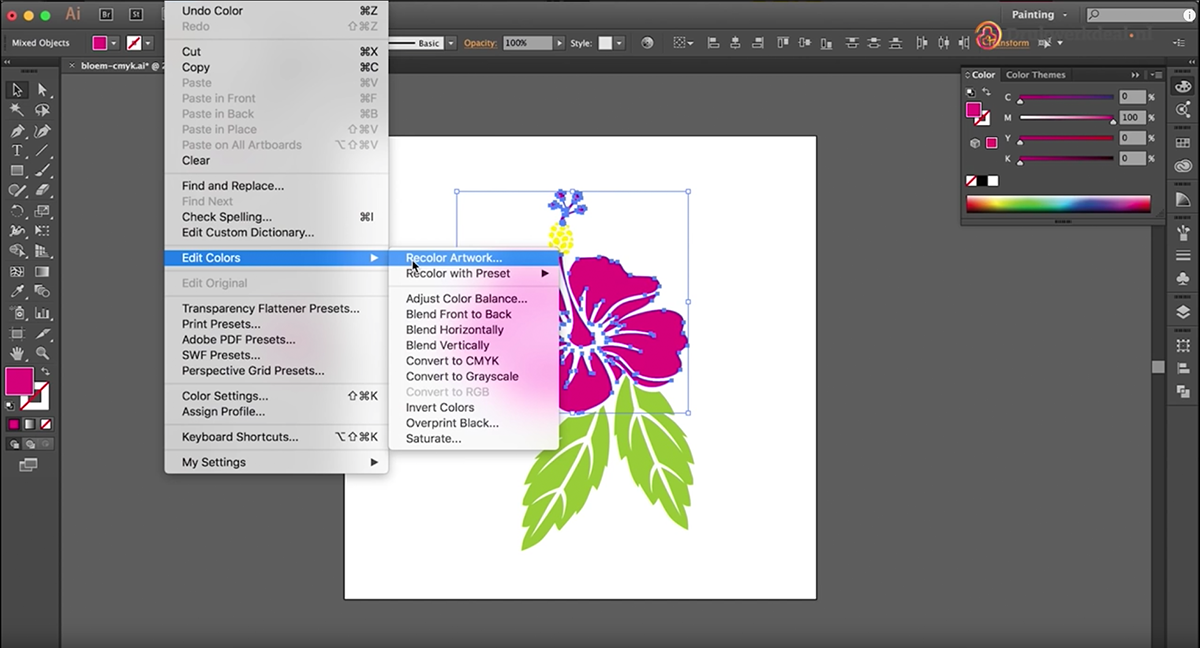Open the Style swatch dropdown
The image size is (1200, 648).
pyautogui.click(x=620, y=44)
